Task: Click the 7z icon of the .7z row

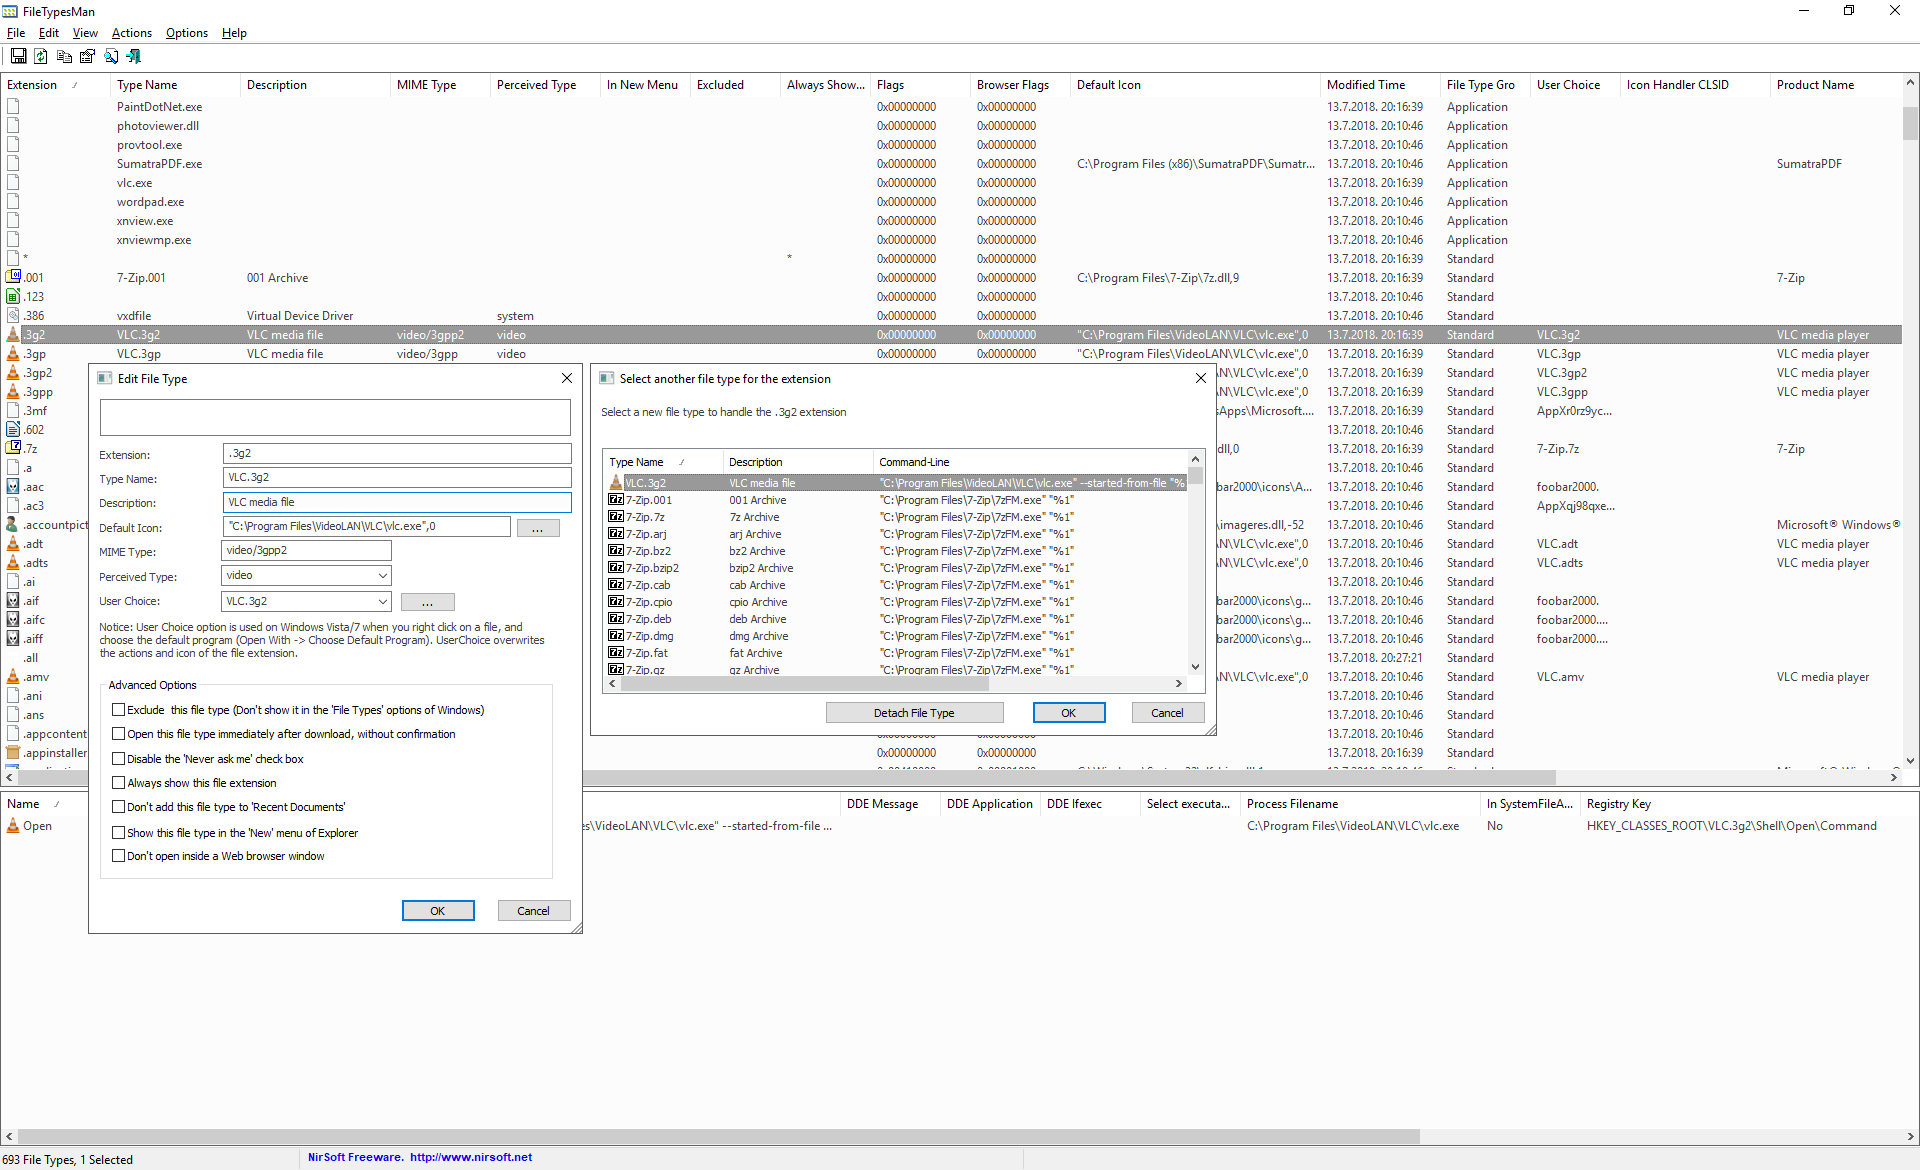Action: tap(13, 449)
